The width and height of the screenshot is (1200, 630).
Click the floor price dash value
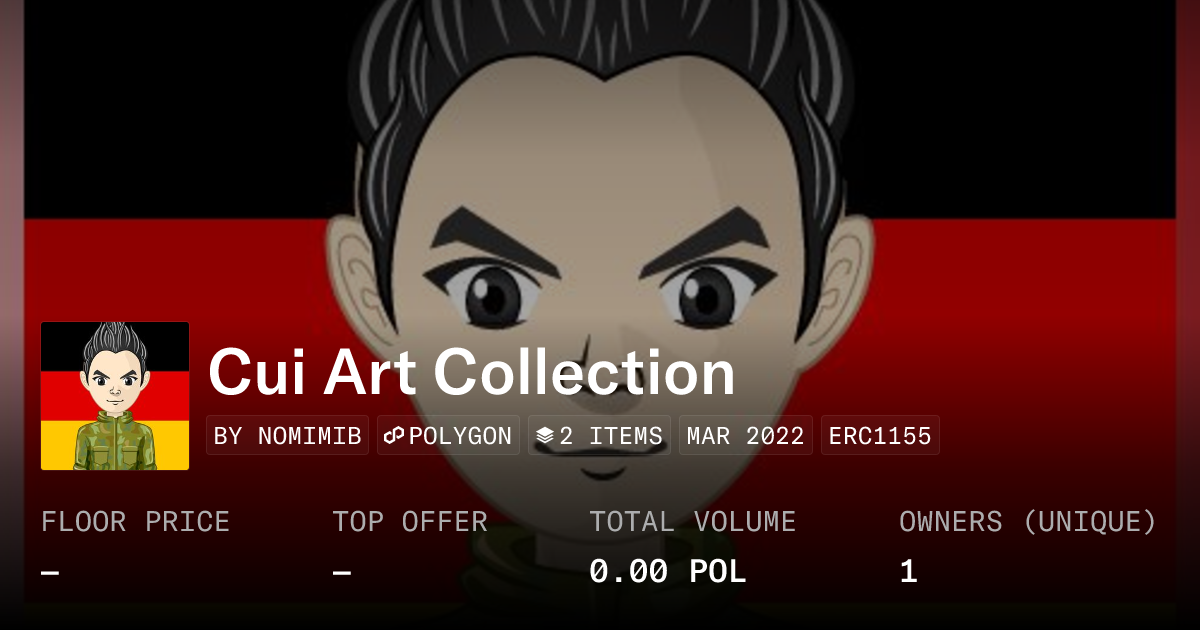(x=51, y=572)
